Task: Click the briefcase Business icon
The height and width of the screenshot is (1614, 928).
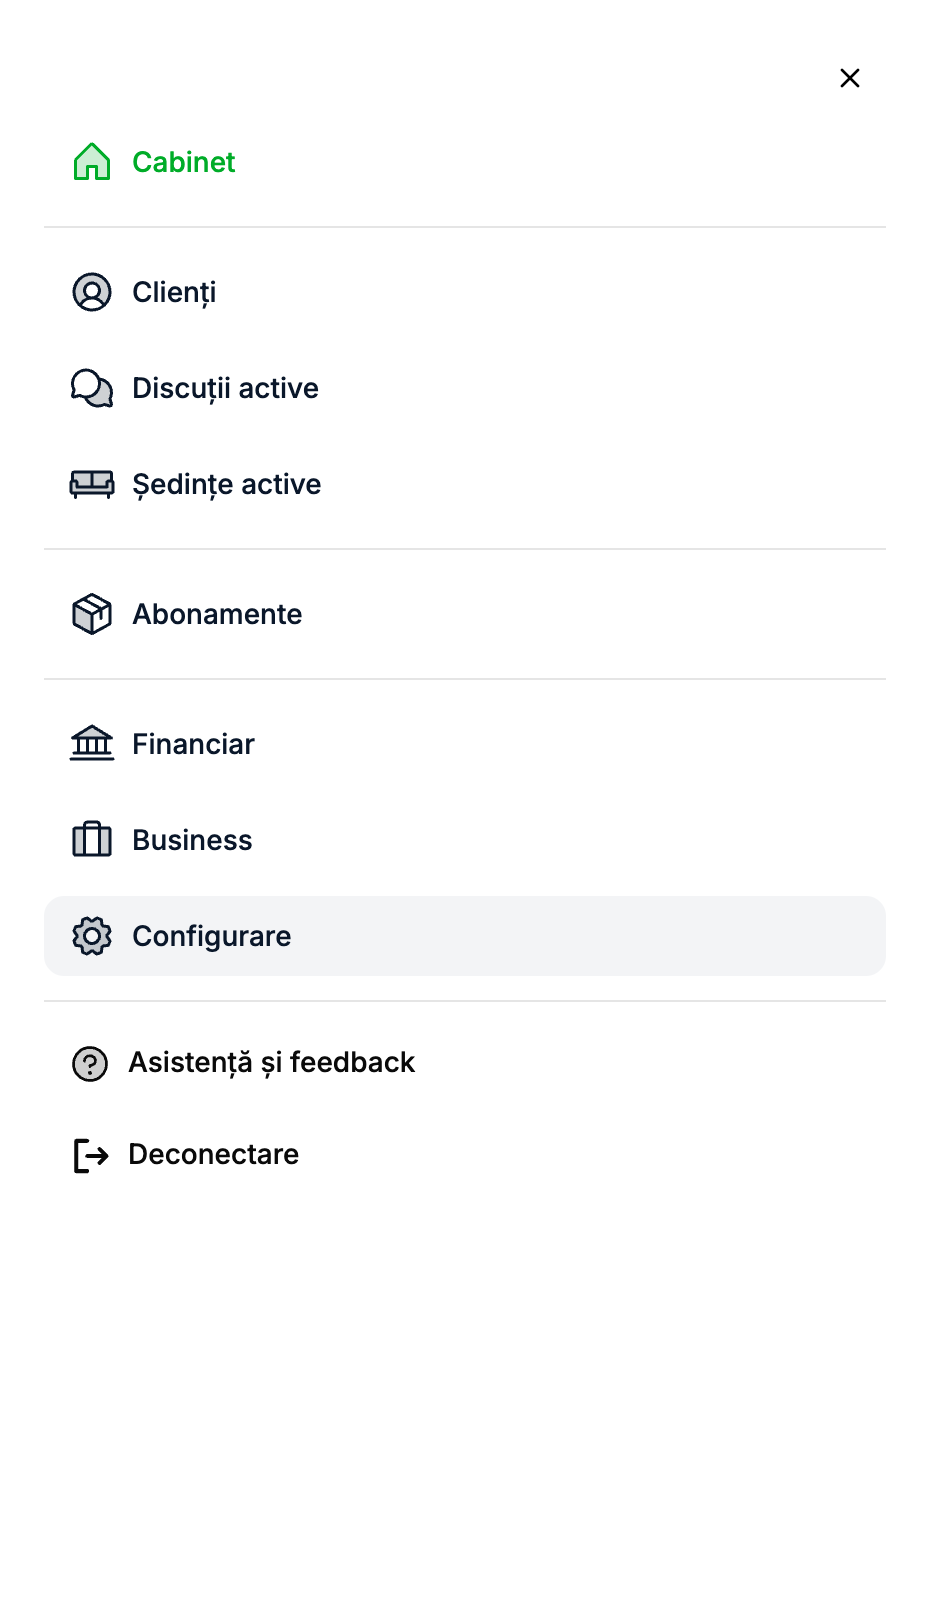Action: pos(92,839)
